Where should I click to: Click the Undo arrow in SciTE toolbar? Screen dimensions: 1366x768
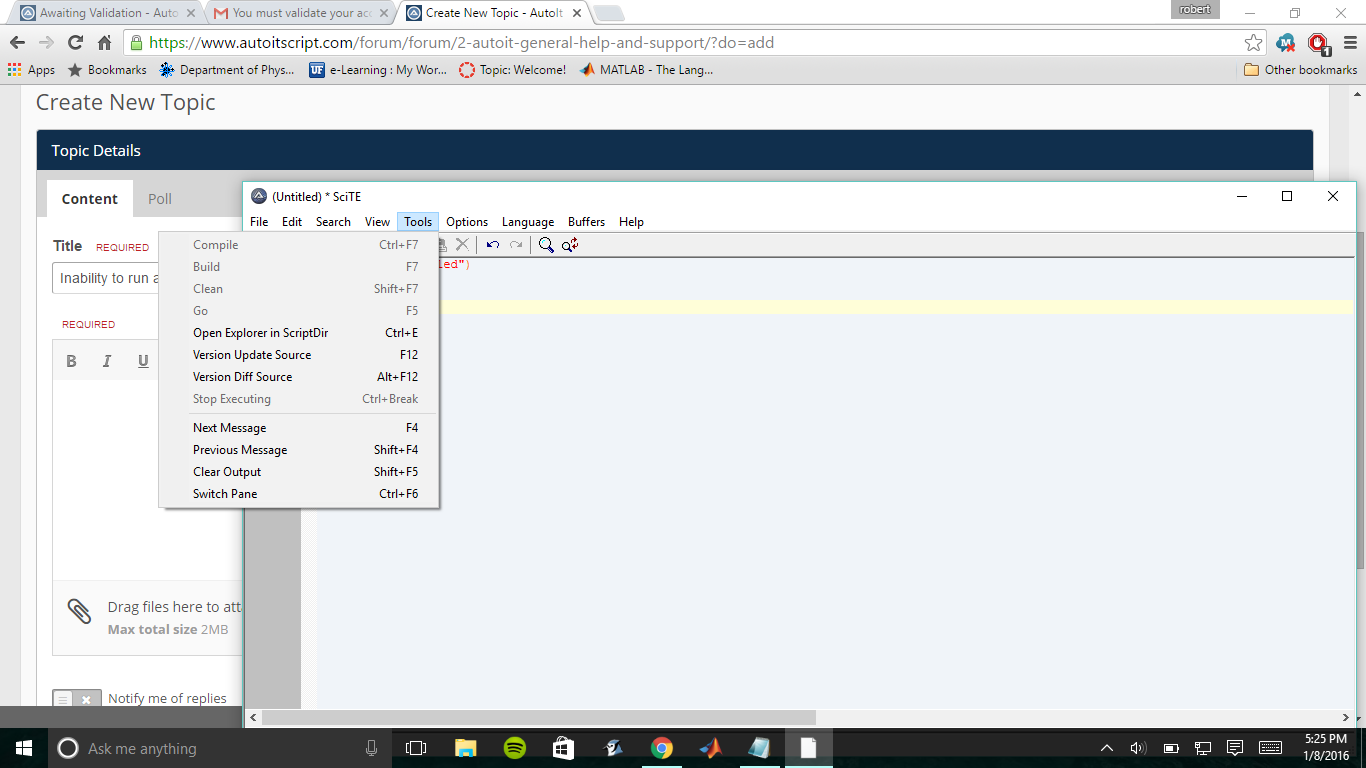pyautogui.click(x=493, y=245)
